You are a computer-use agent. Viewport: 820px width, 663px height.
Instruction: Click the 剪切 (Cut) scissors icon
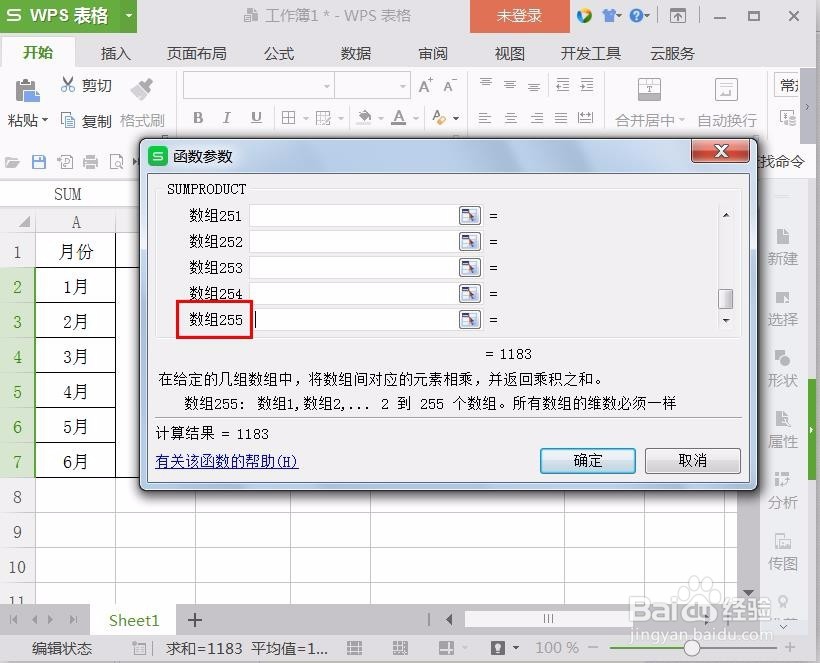coord(67,85)
